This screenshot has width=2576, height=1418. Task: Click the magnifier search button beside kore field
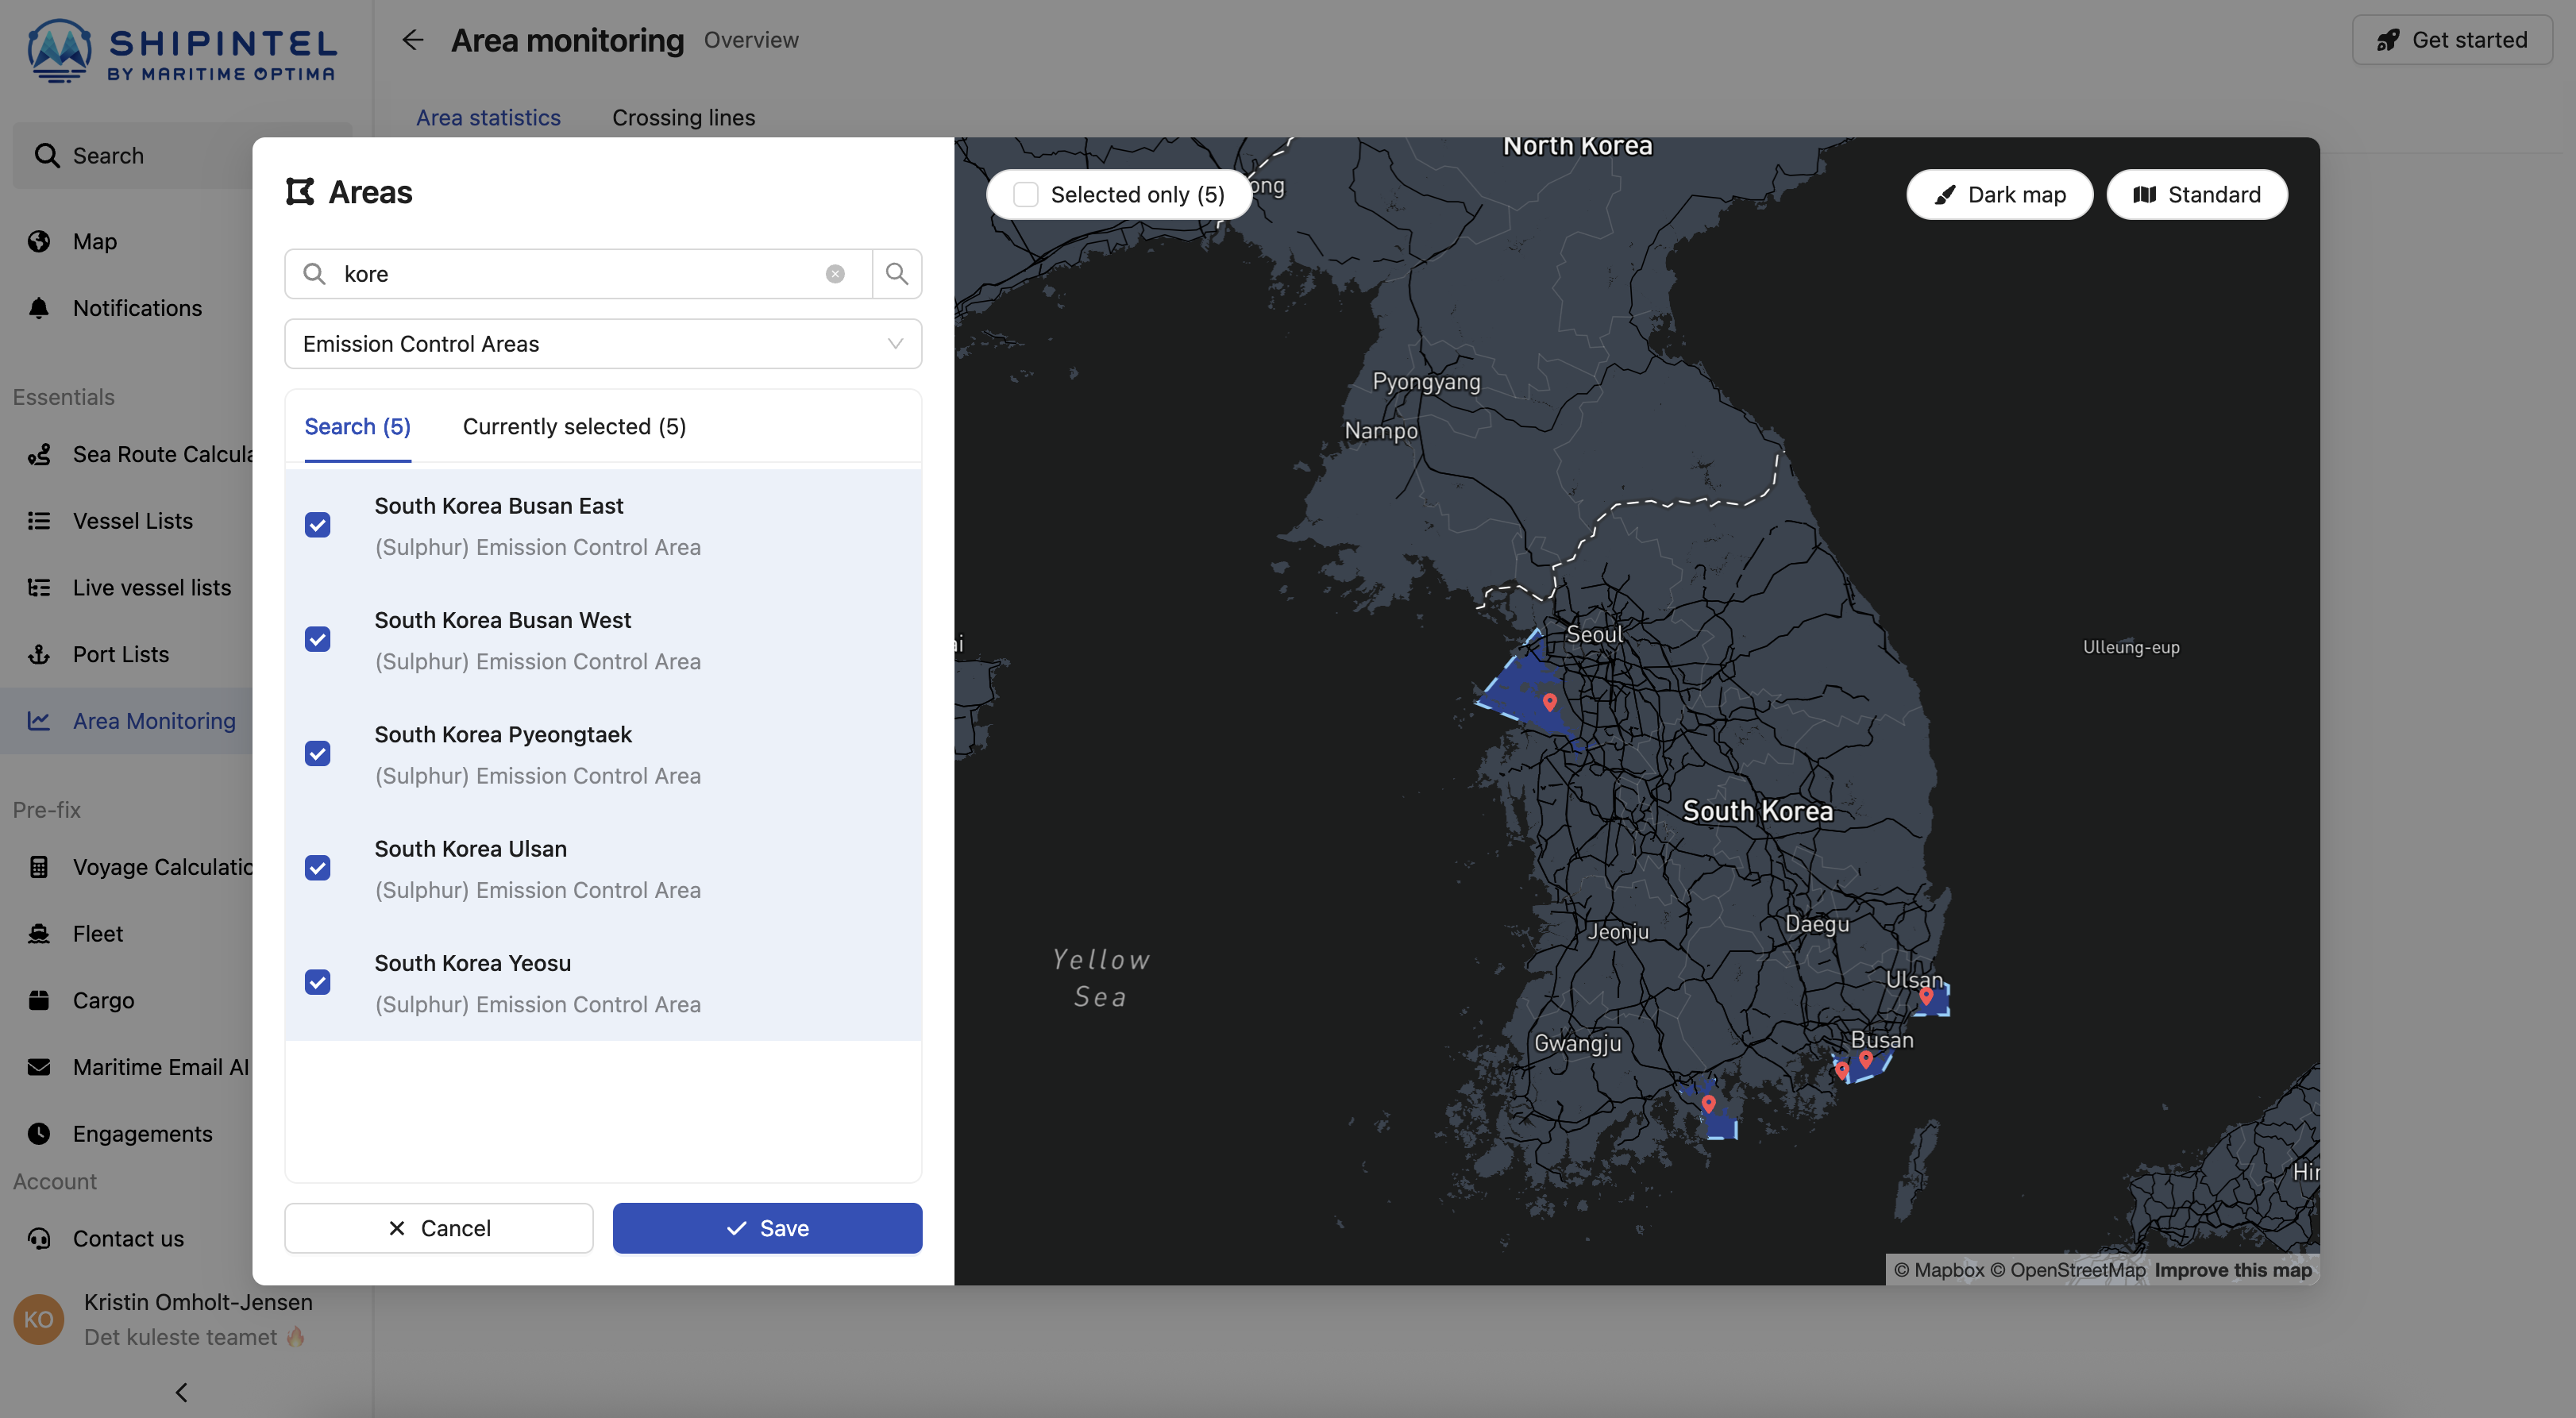tap(896, 273)
